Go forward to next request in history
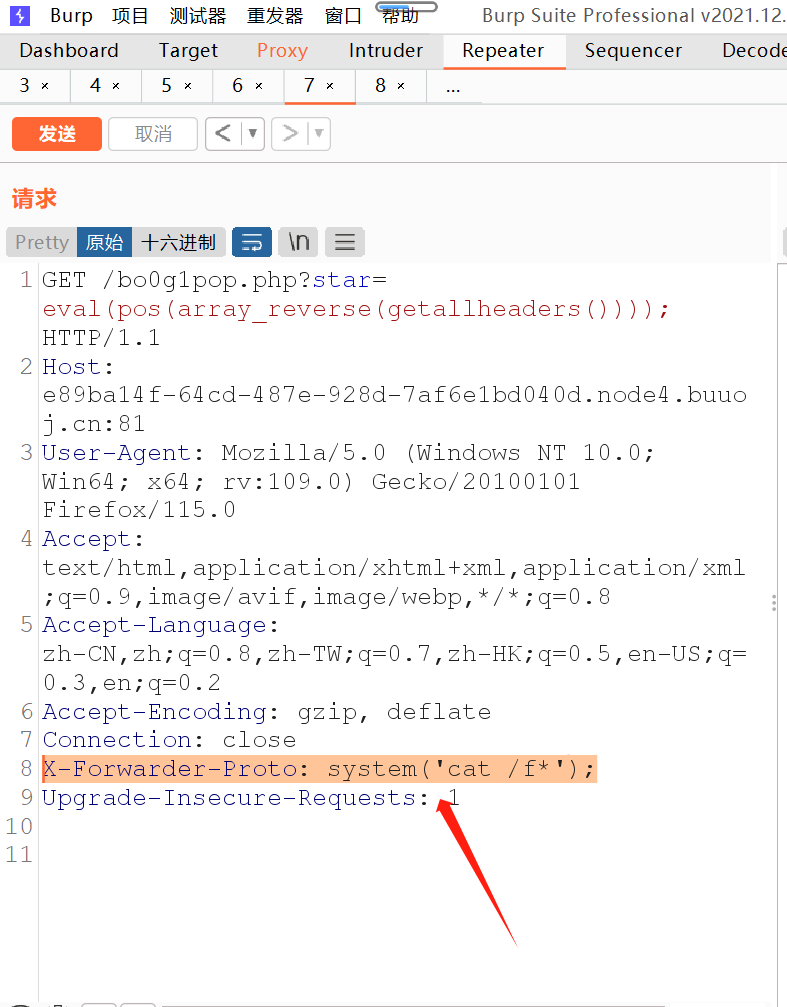 (x=290, y=134)
